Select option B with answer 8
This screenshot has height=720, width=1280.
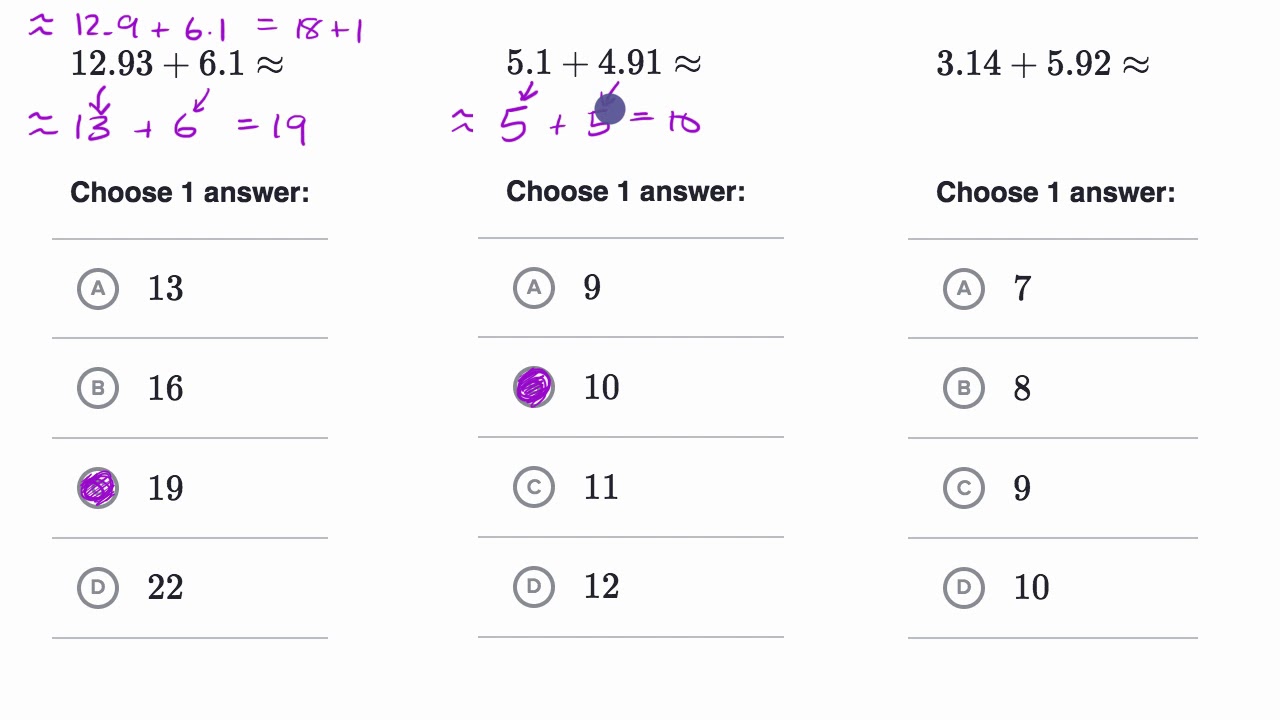[x=964, y=388]
